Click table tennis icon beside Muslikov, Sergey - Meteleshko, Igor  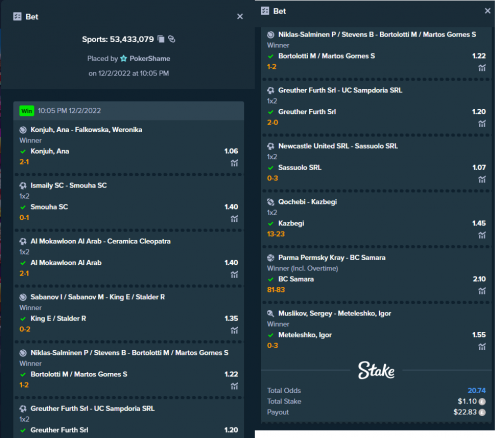click(x=271, y=313)
